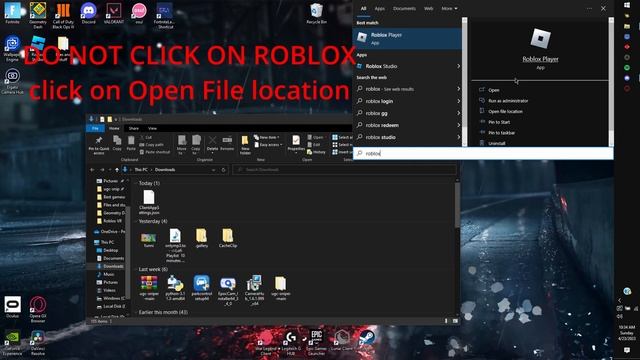The image size is (640, 360).
Task: Click Run as administrator in search panel
Action: pyautogui.click(x=508, y=101)
